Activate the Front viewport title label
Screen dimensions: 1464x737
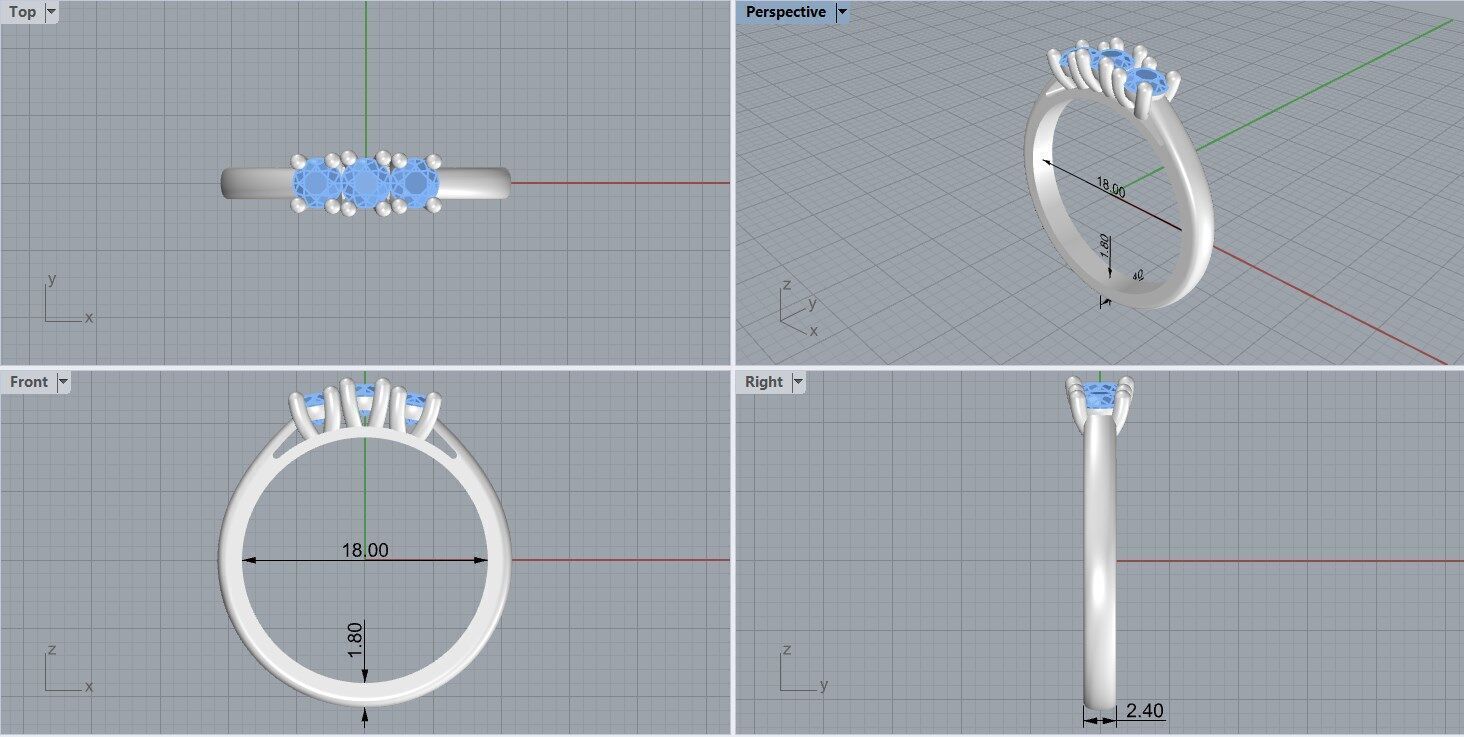click(x=29, y=382)
